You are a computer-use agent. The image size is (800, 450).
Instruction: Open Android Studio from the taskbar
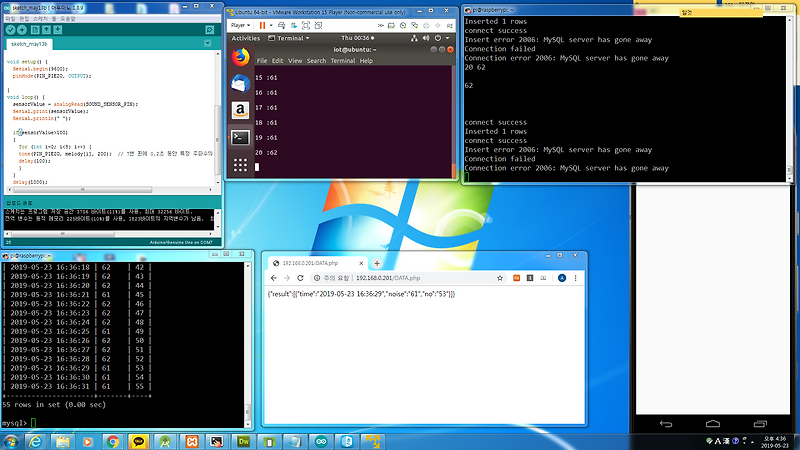click(x=165, y=442)
